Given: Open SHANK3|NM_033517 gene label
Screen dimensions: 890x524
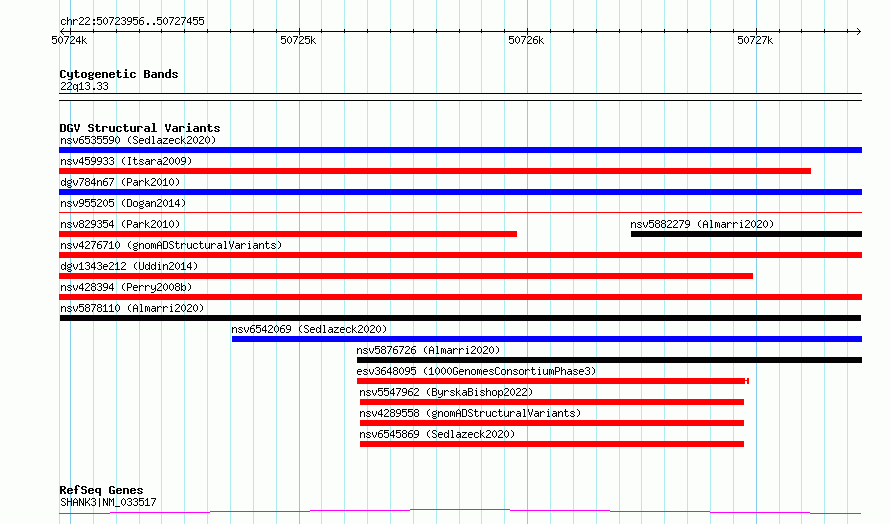Looking at the screenshot, I should 108,502.
